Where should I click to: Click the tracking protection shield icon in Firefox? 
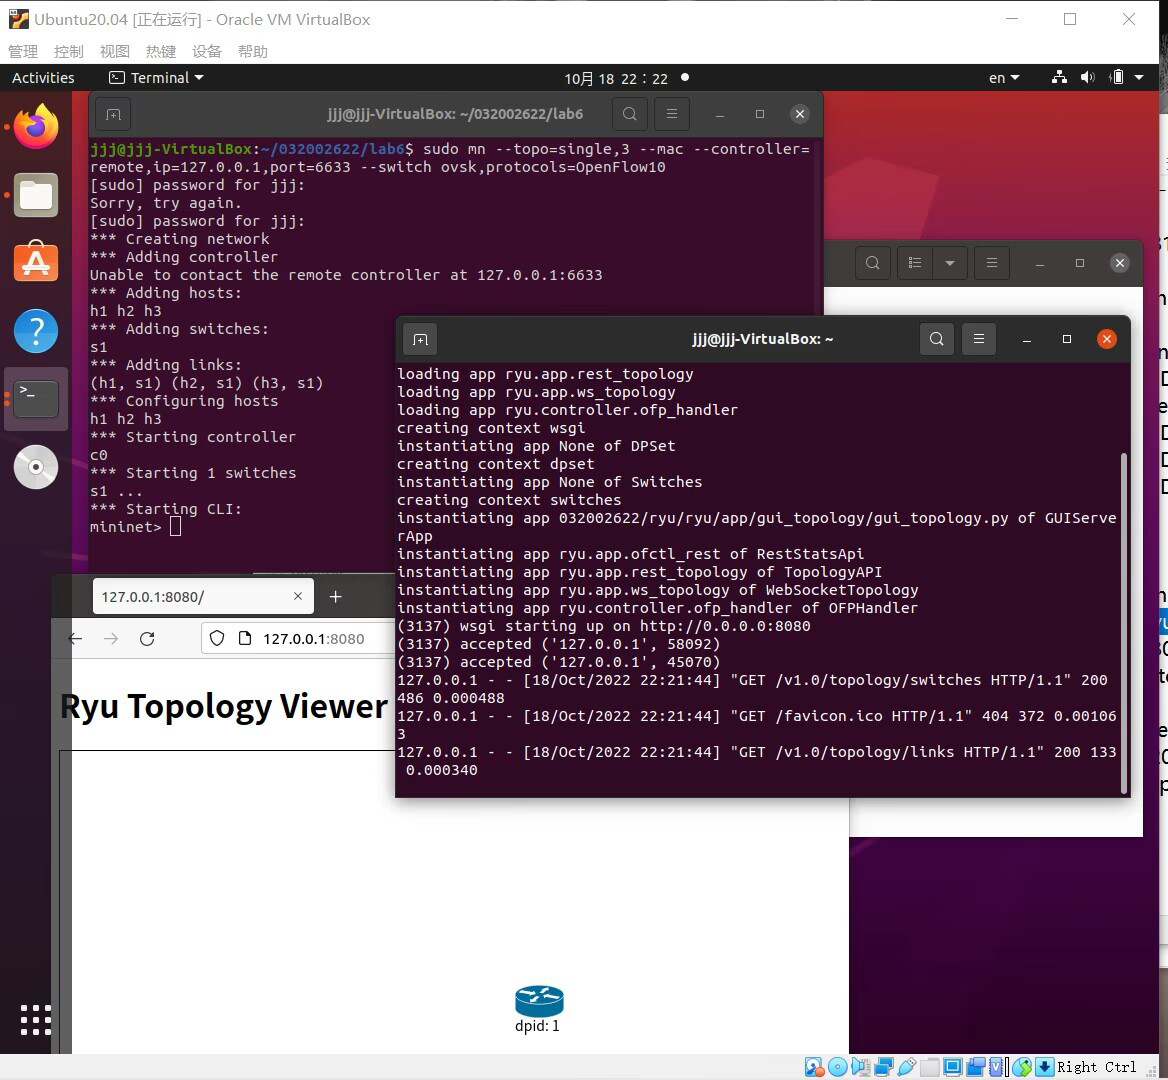point(217,638)
